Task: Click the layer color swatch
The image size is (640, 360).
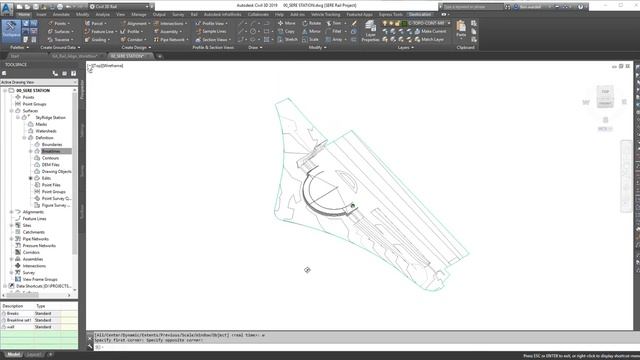Action: click(x=404, y=23)
